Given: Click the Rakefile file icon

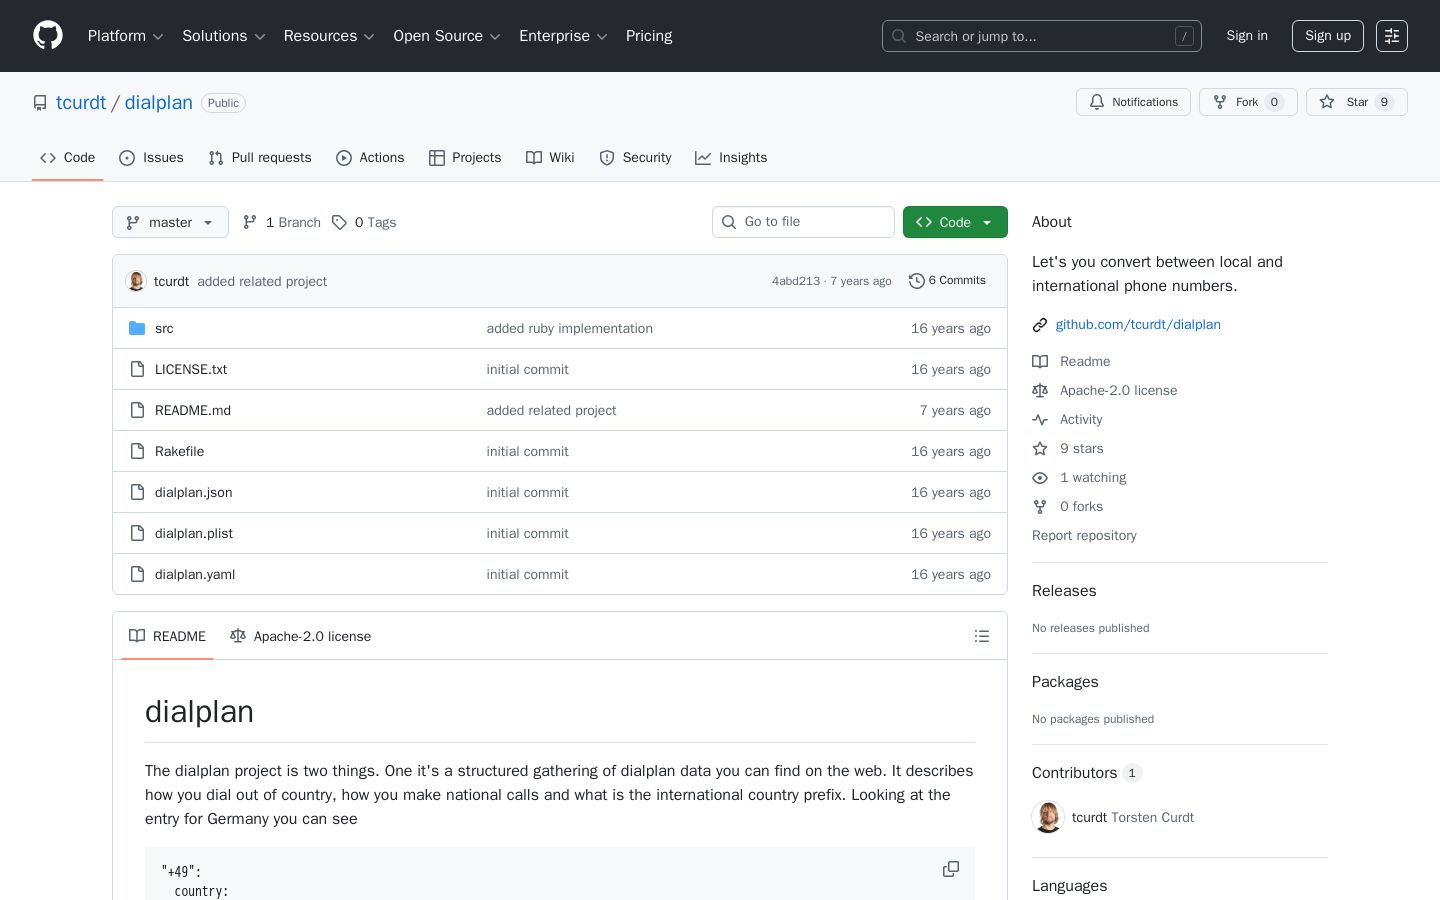Looking at the screenshot, I should [137, 451].
